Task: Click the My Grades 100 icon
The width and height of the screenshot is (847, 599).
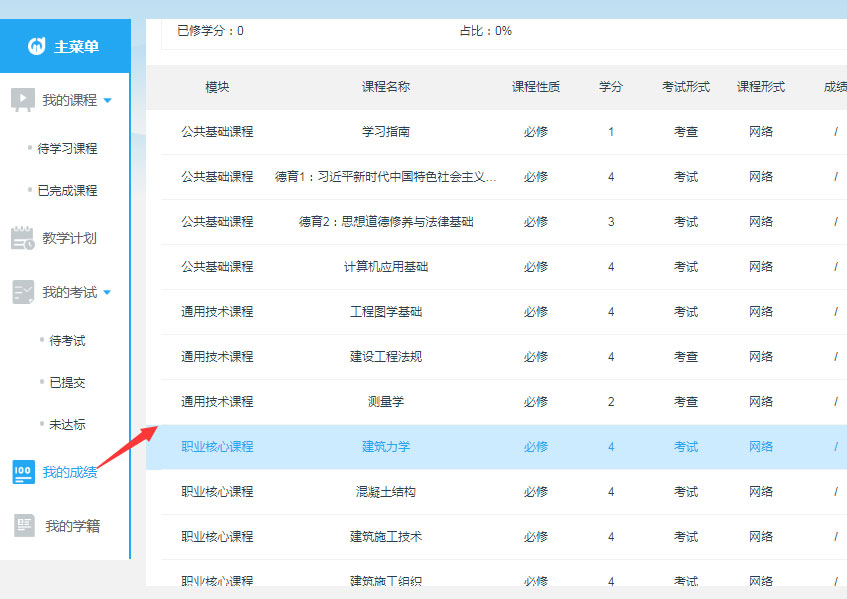Action: (22, 472)
